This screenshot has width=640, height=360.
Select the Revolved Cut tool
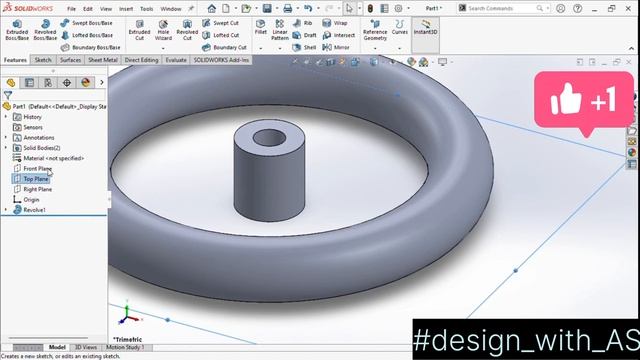(x=187, y=30)
